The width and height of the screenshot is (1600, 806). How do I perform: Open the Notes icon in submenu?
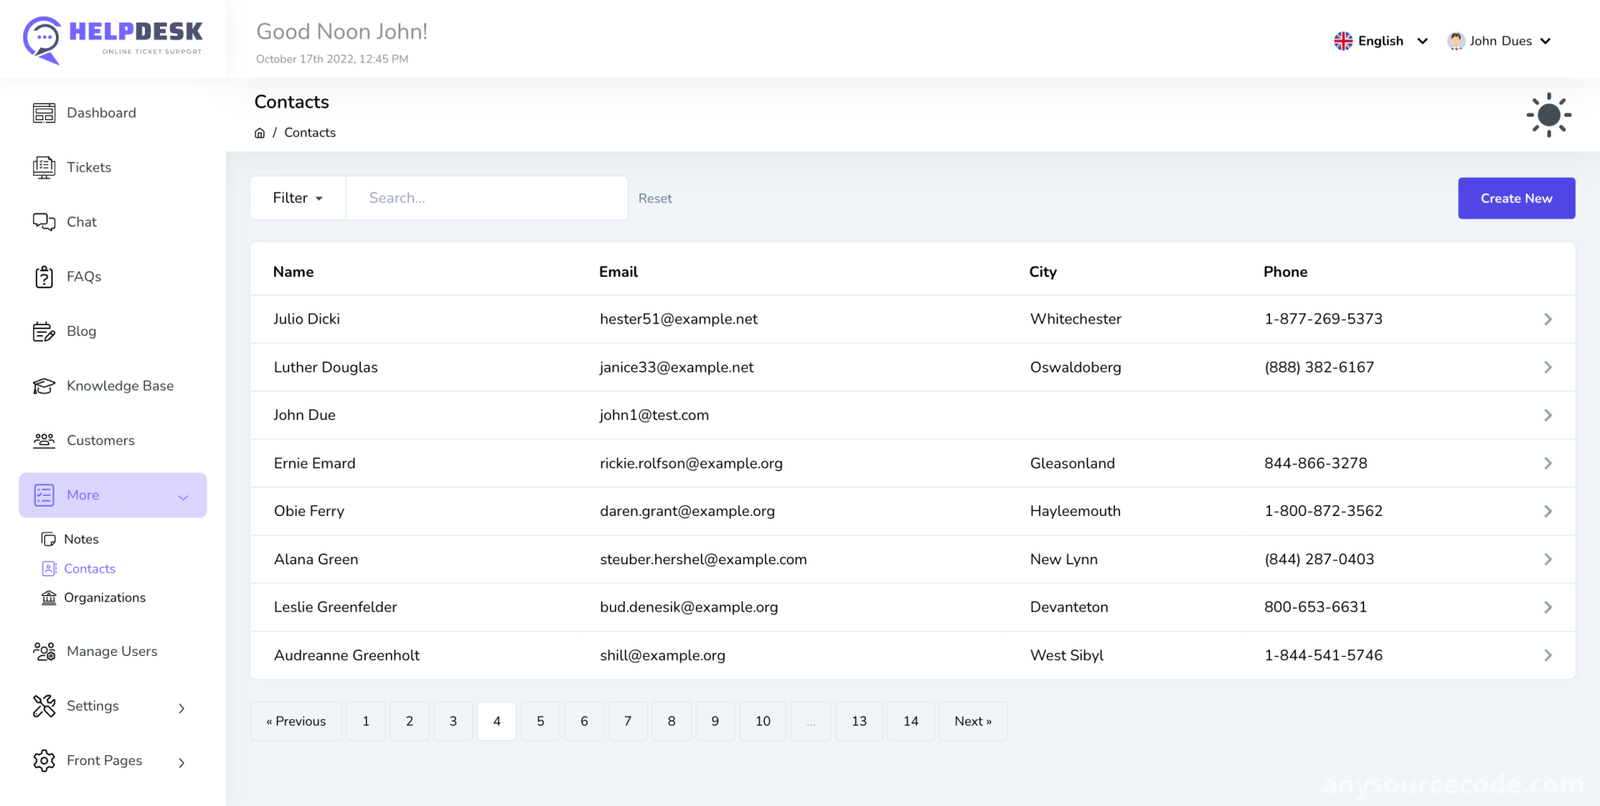point(48,539)
